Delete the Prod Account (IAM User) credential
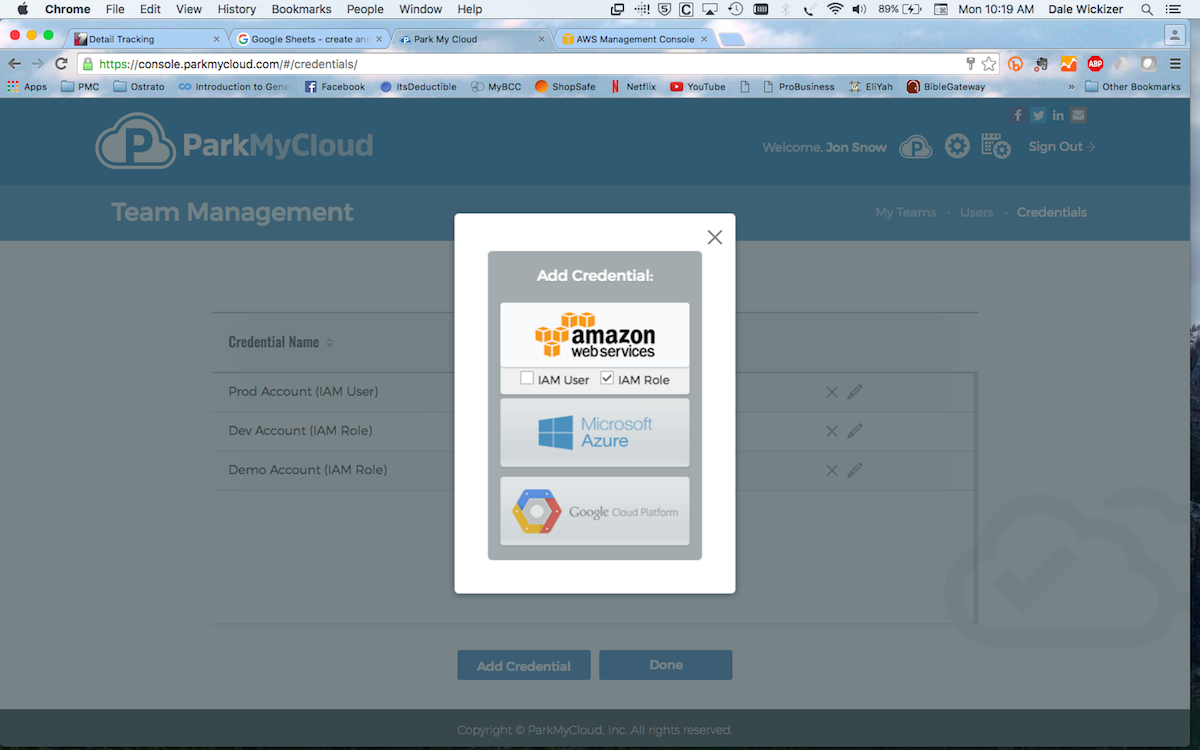1200x750 pixels. [x=832, y=392]
